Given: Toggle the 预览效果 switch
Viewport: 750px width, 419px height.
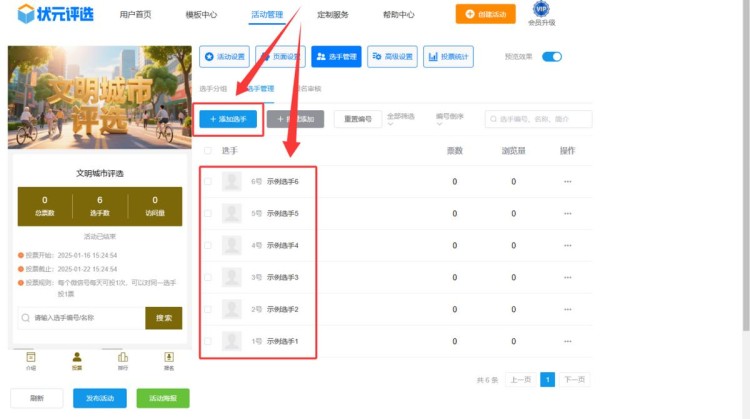Looking at the screenshot, I should tap(552, 57).
